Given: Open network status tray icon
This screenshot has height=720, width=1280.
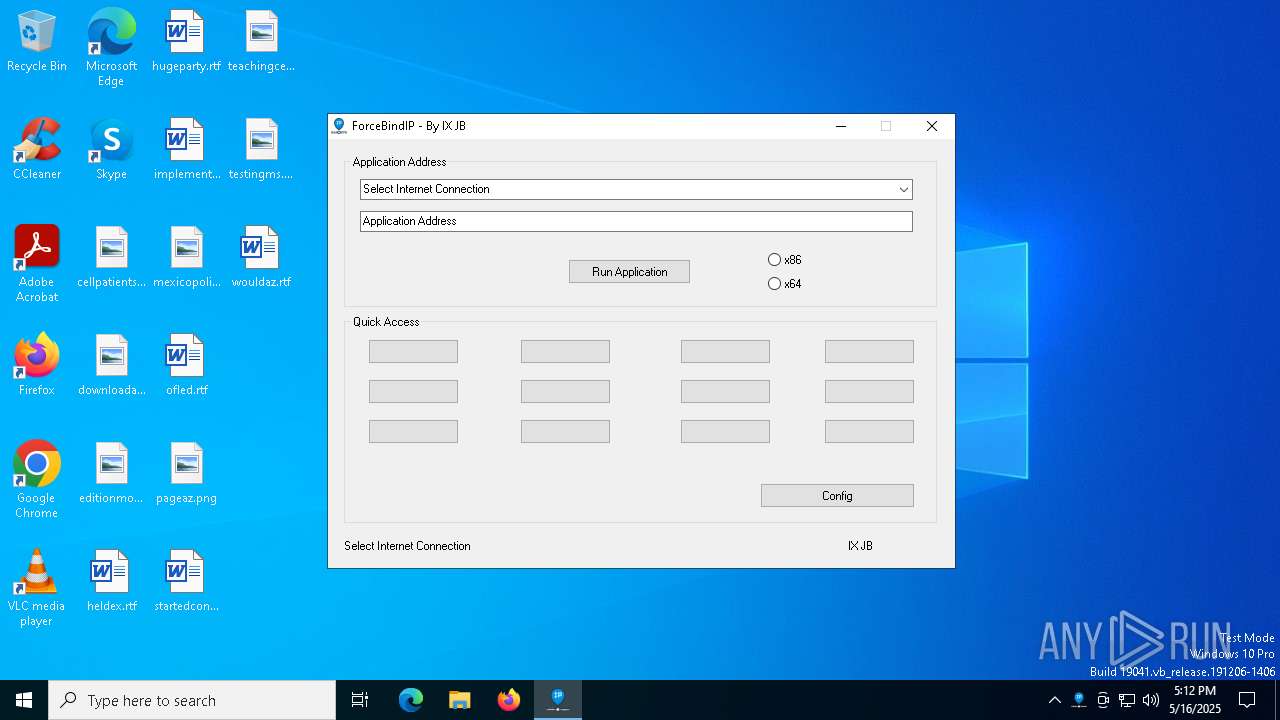Looking at the screenshot, I should coord(1127,700).
